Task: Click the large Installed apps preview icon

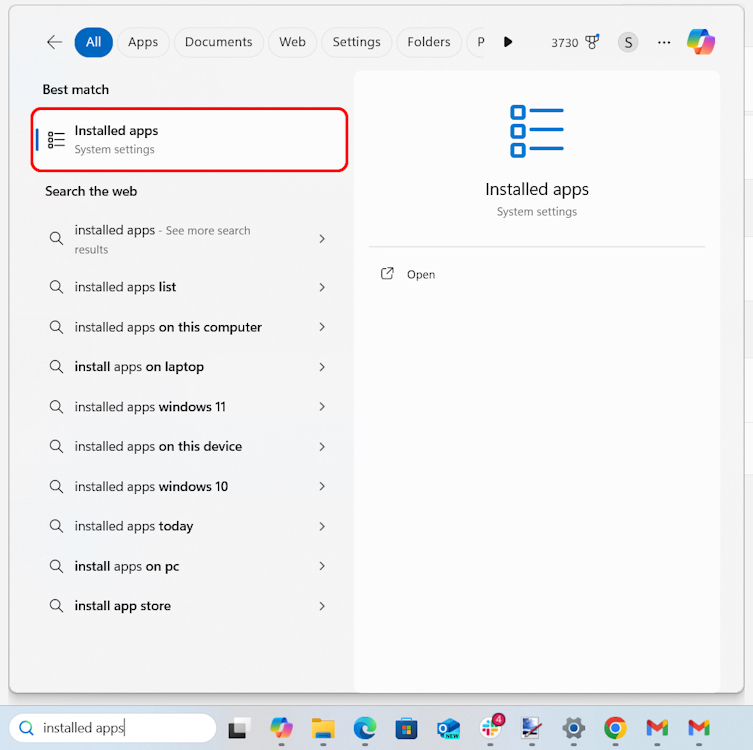Action: coord(536,131)
